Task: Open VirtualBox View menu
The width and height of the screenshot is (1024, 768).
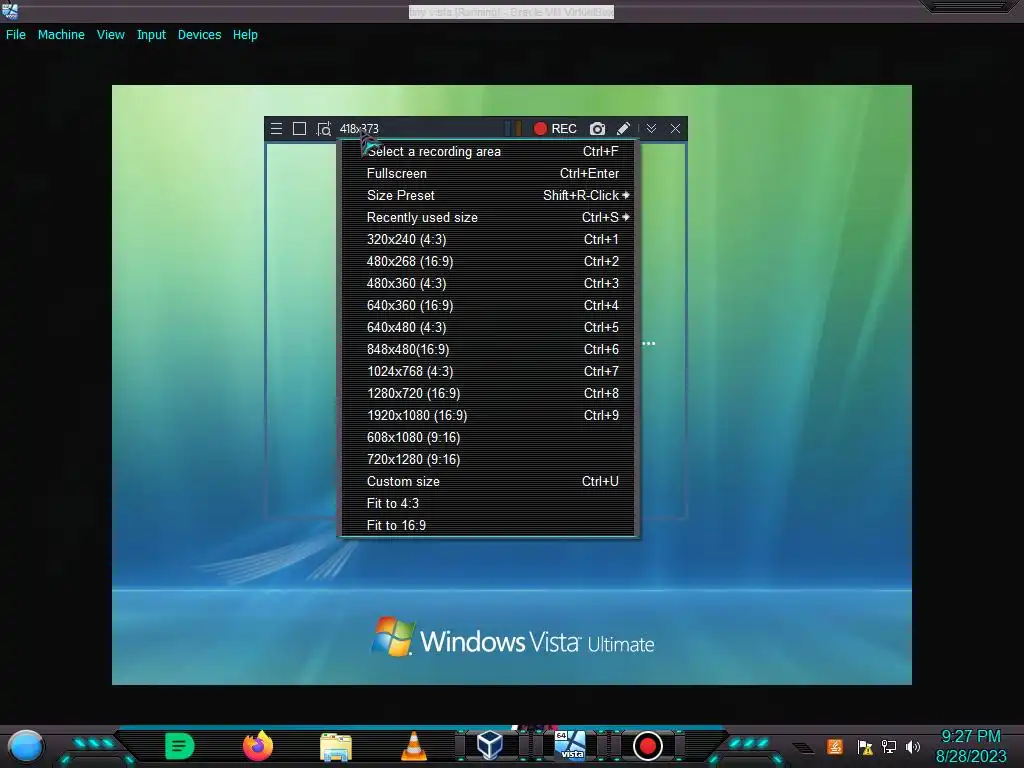Action: tap(110, 35)
